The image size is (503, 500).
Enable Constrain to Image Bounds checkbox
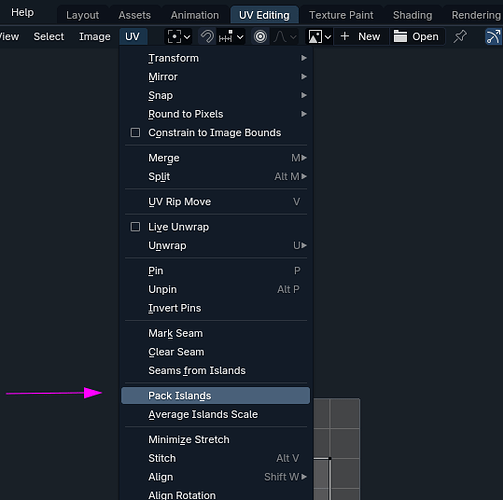(x=135, y=133)
